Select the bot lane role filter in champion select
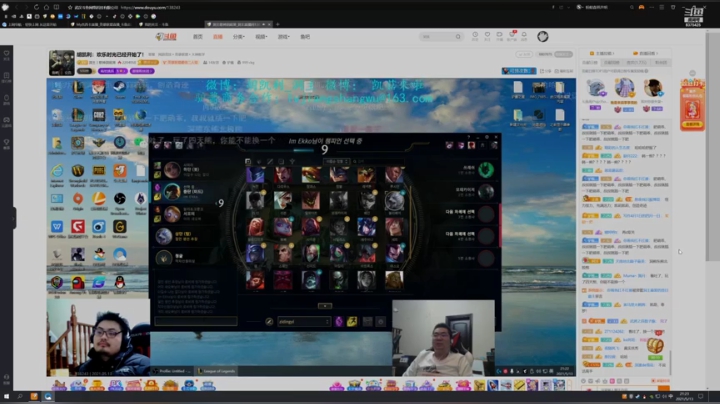Image resolution: width=720 pixels, height=404 pixels. (281, 162)
